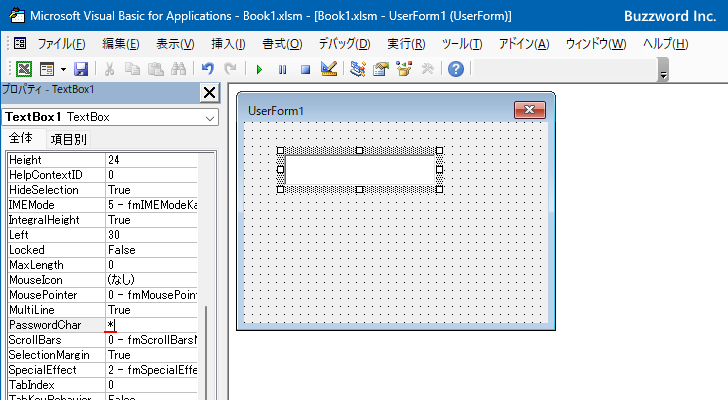Open Find with the binoculars icon
This screenshot has width=728, height=400.
click(178, 69)
